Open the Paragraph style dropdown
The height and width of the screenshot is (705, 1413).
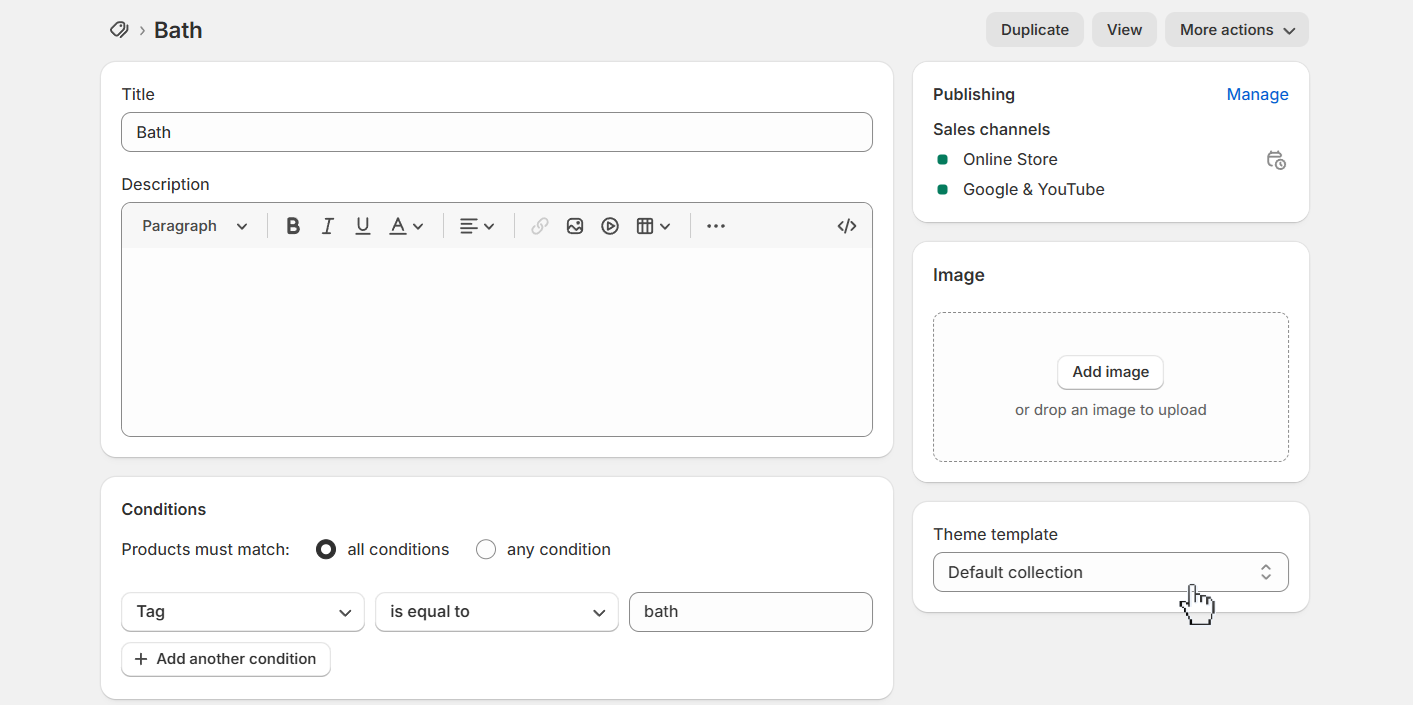193,225
